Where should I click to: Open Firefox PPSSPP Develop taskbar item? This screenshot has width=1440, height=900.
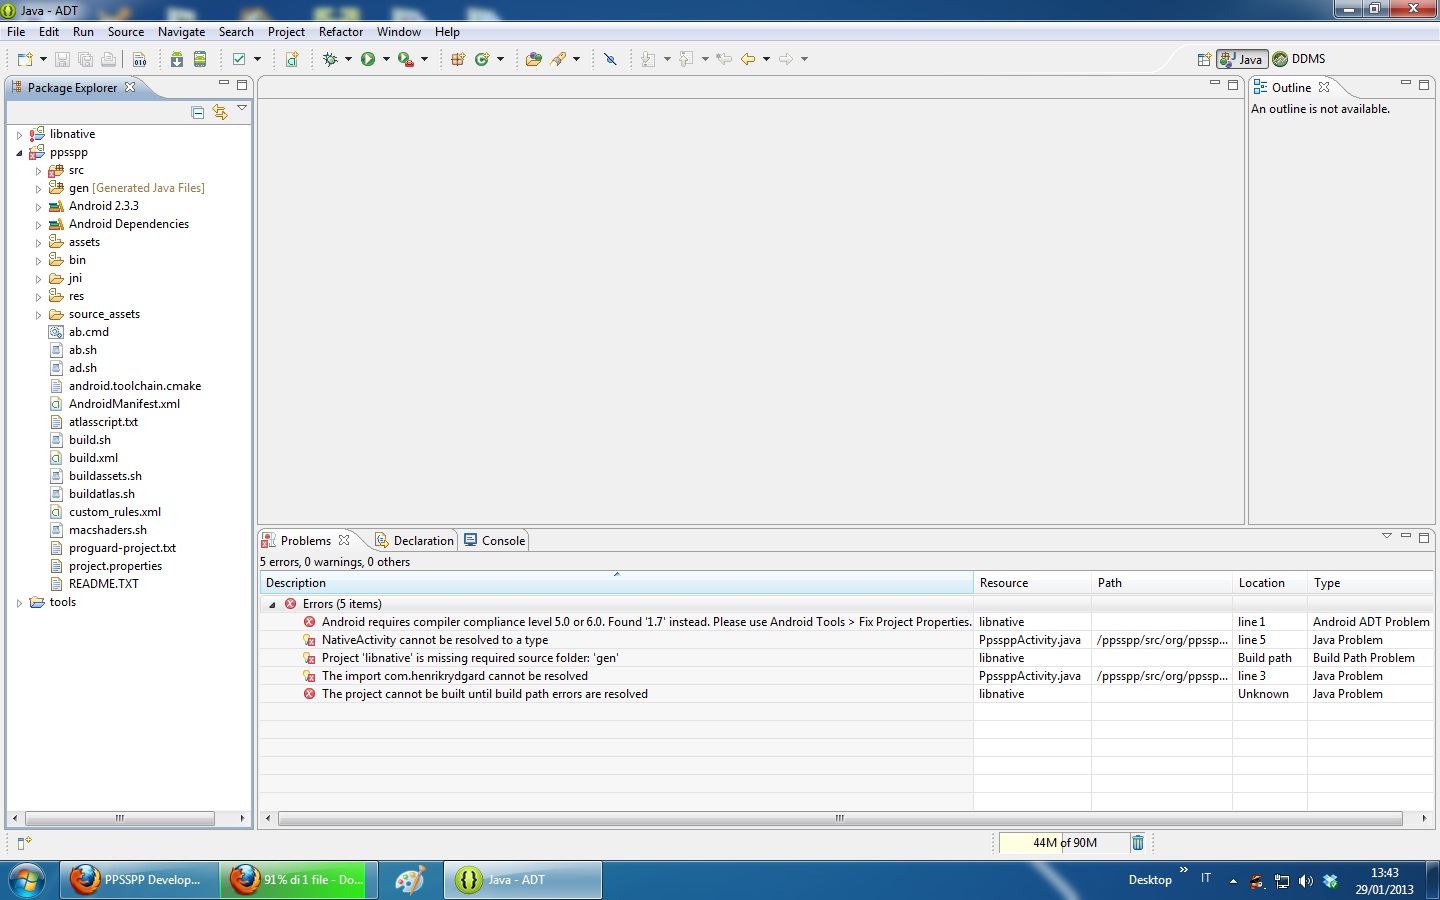139,880
